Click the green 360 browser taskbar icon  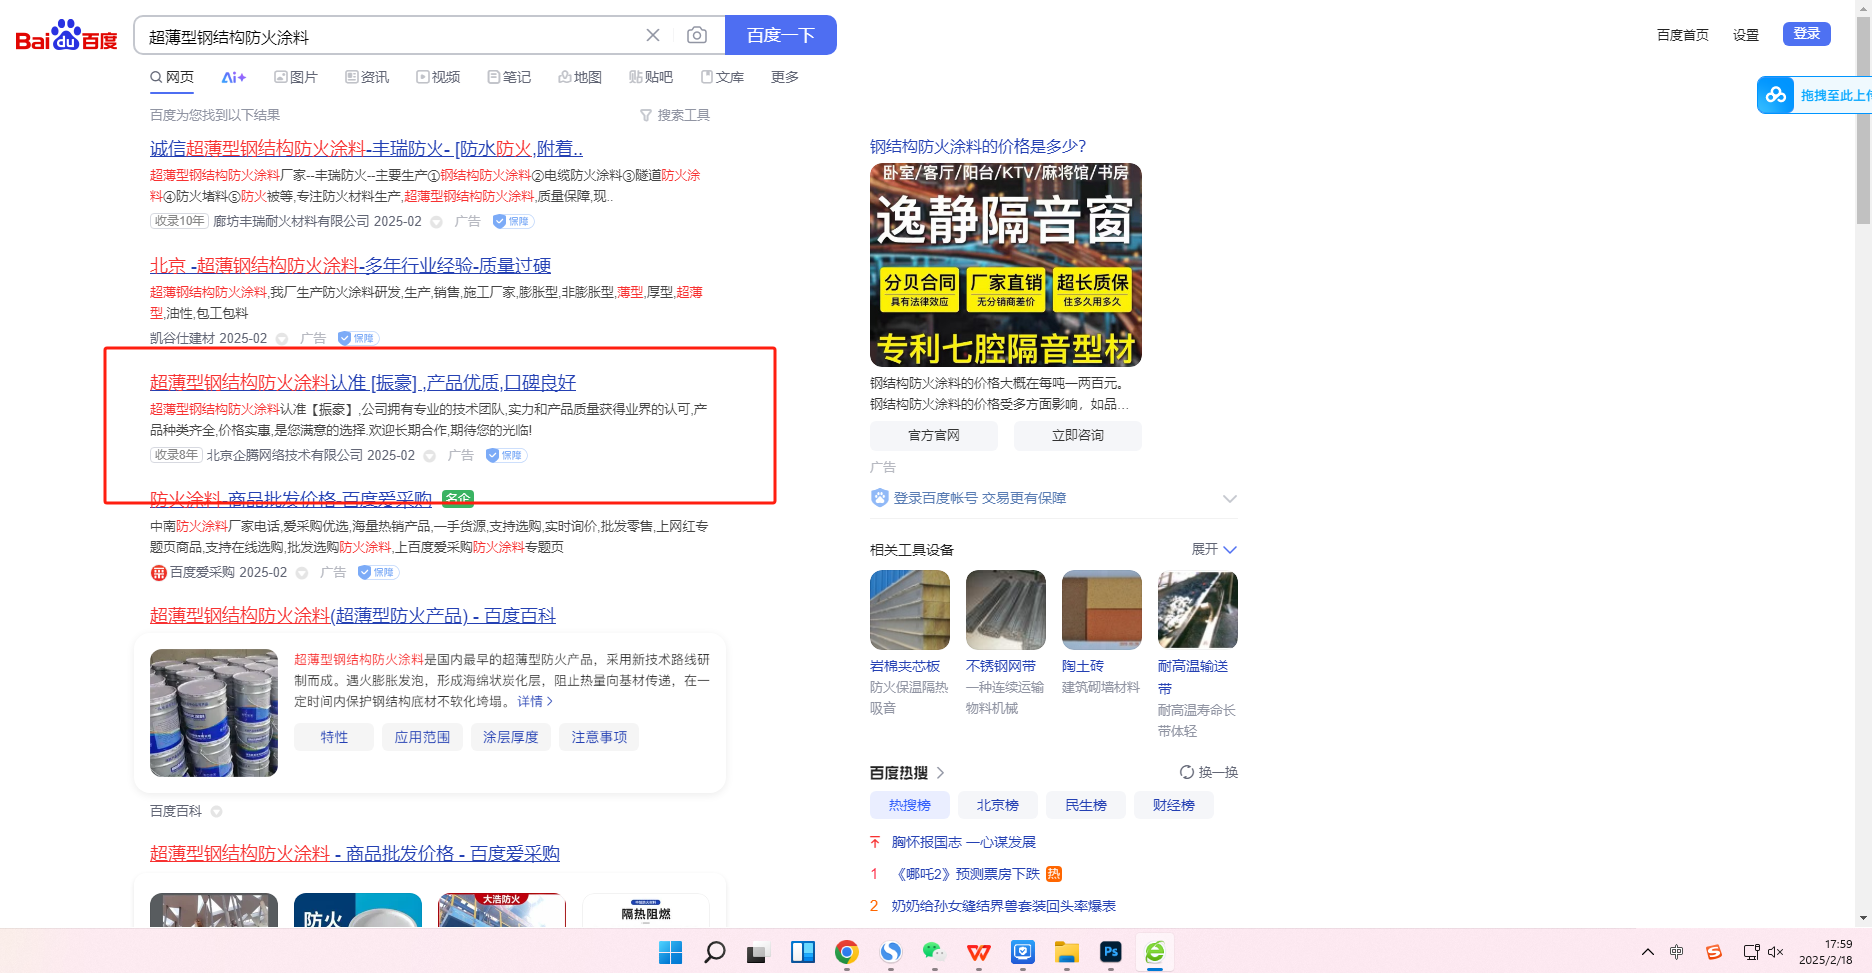[x=1155, y=952]
